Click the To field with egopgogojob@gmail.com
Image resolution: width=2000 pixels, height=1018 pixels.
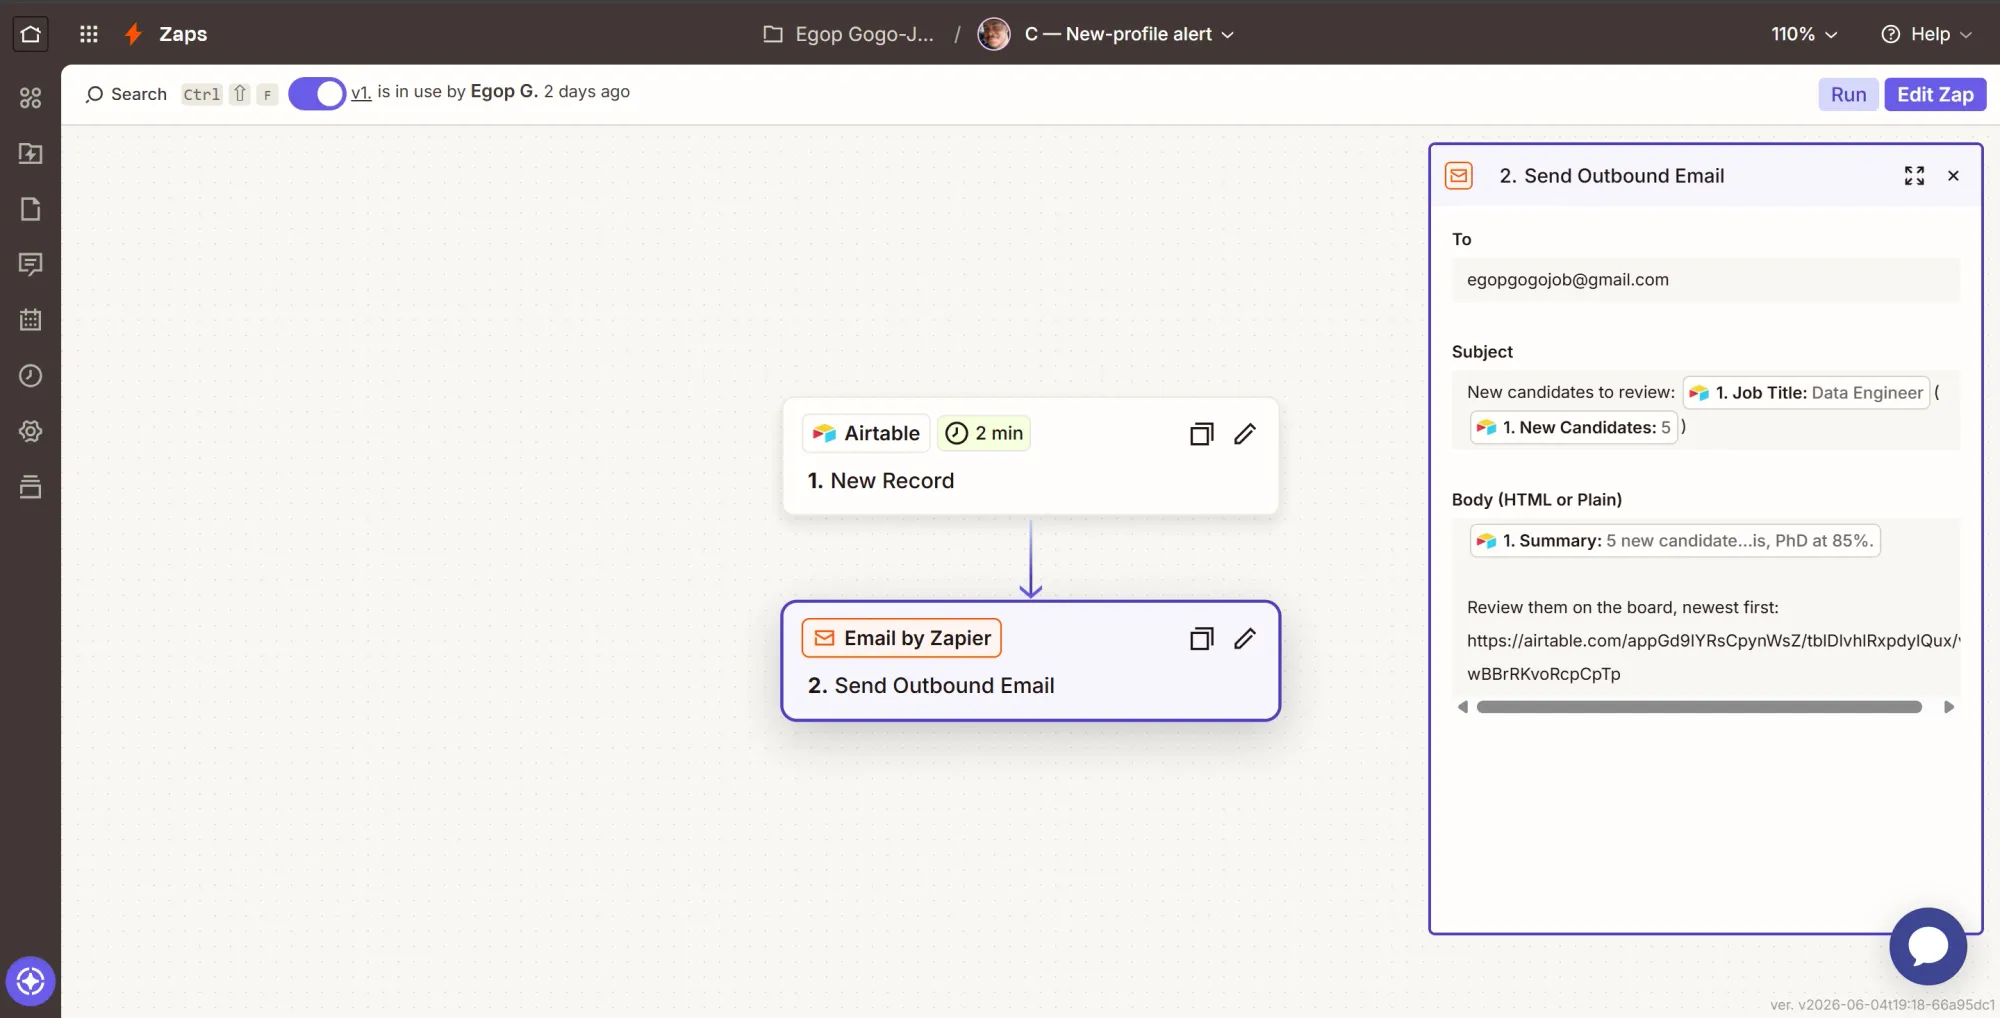tap(1706, 280)
